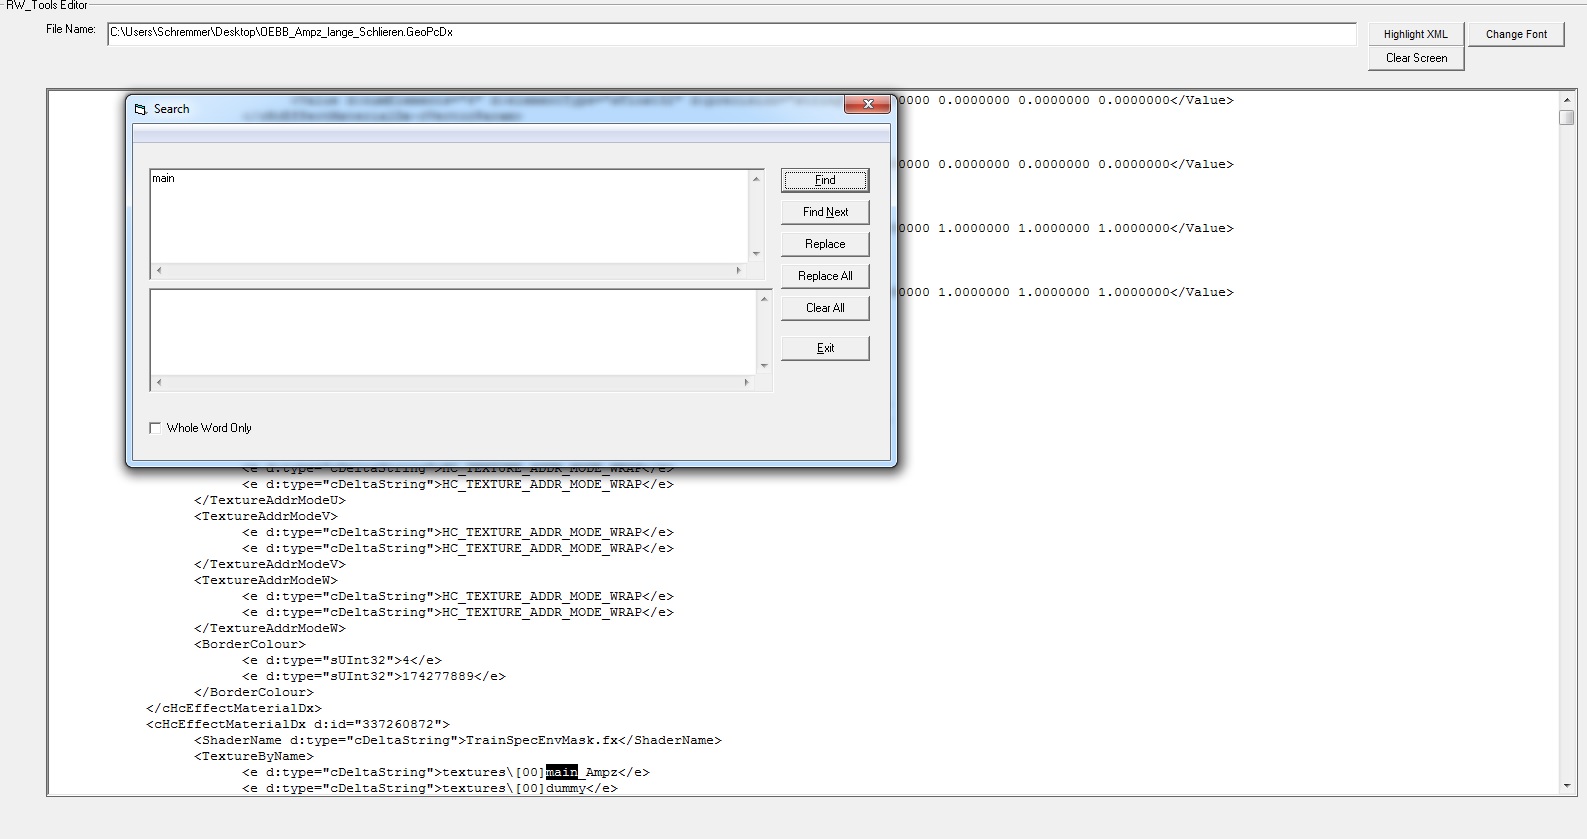The height and width of the screenshot is (839, 1587).
Task: Click the Clear Screen button
Action: click(x=1415, y=58)
